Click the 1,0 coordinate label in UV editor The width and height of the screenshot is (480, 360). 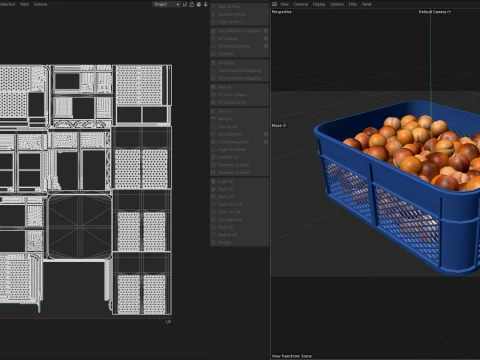click(168, 321)
